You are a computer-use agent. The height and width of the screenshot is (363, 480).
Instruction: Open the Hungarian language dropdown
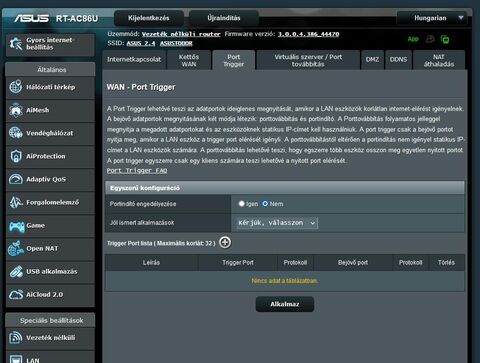pyautogui.click(x=432, y=18)
